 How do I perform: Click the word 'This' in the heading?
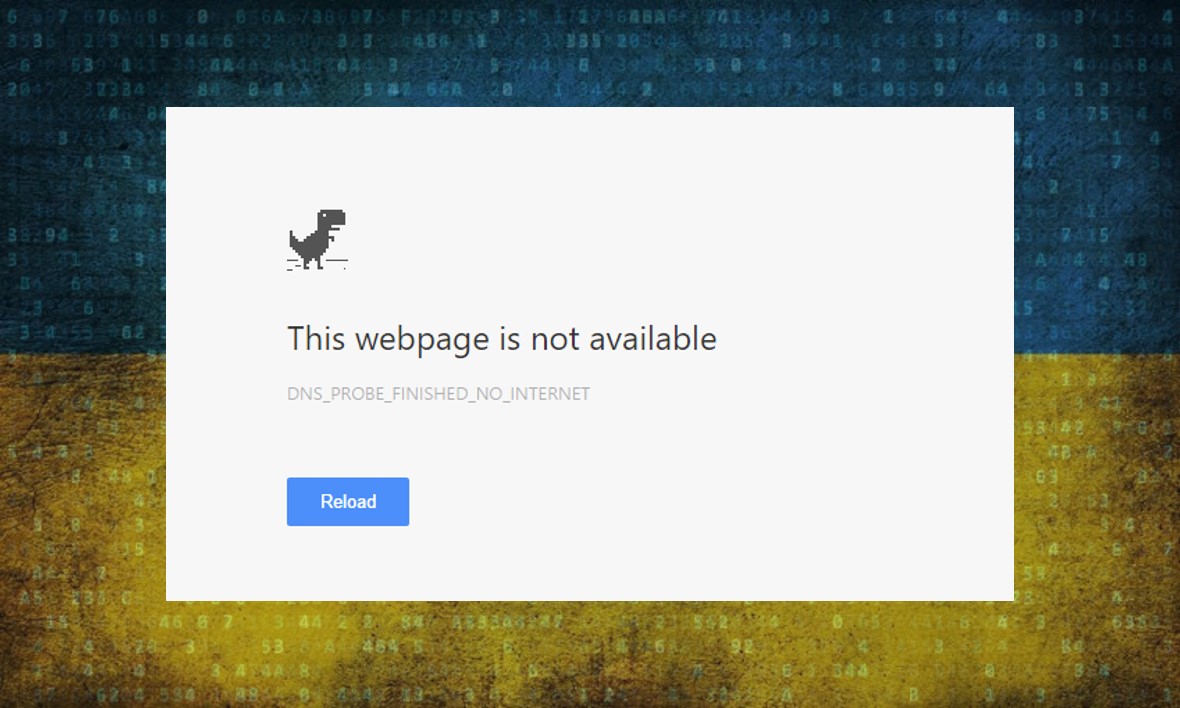[316, 338]
